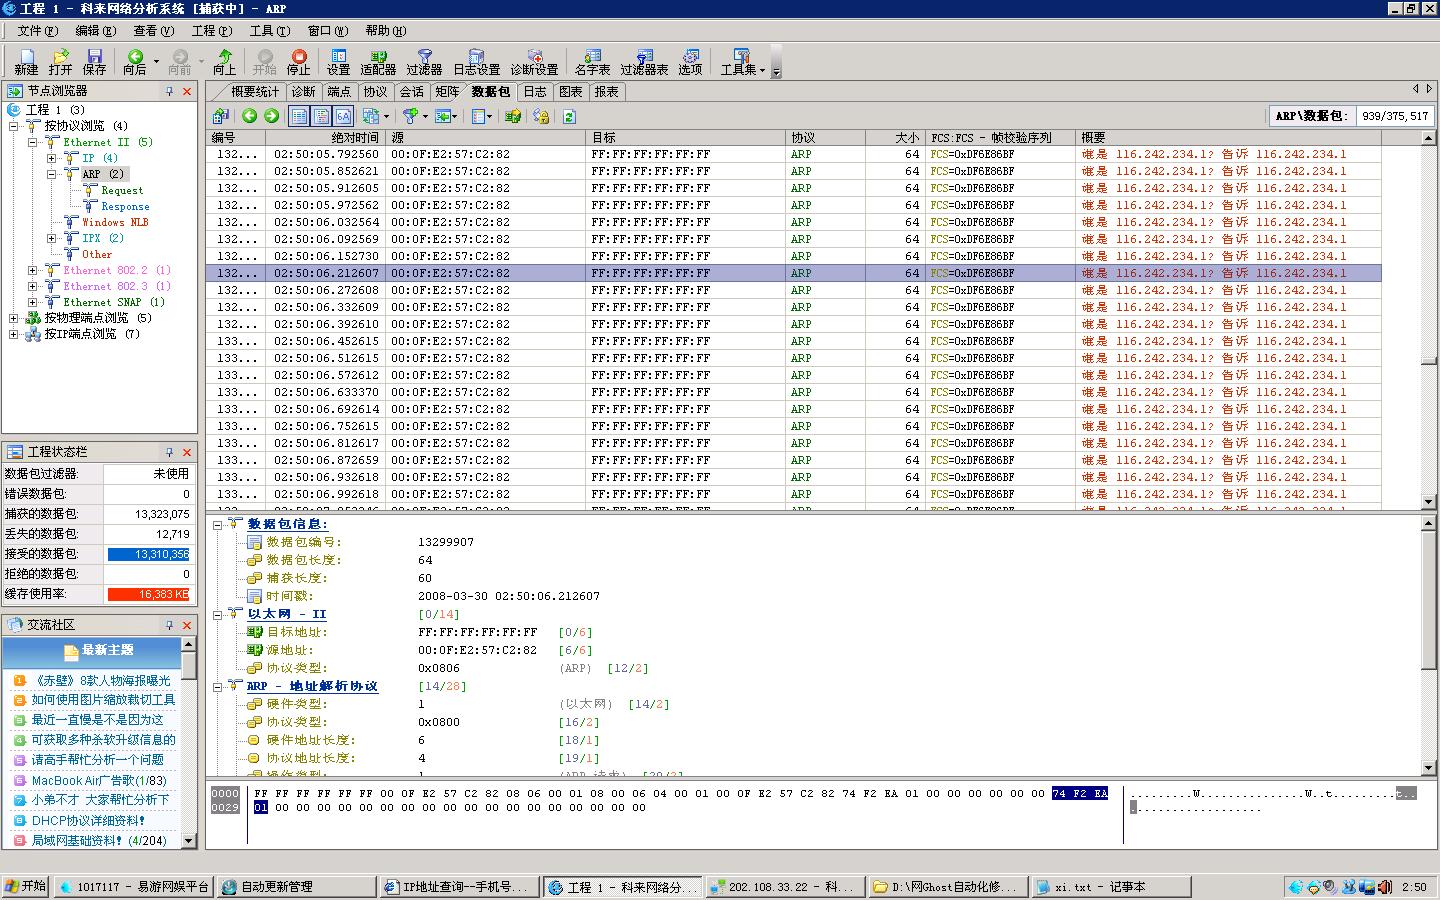Toggle the packet list view button
Screen dimensions: 1440x900
[299, 116]
